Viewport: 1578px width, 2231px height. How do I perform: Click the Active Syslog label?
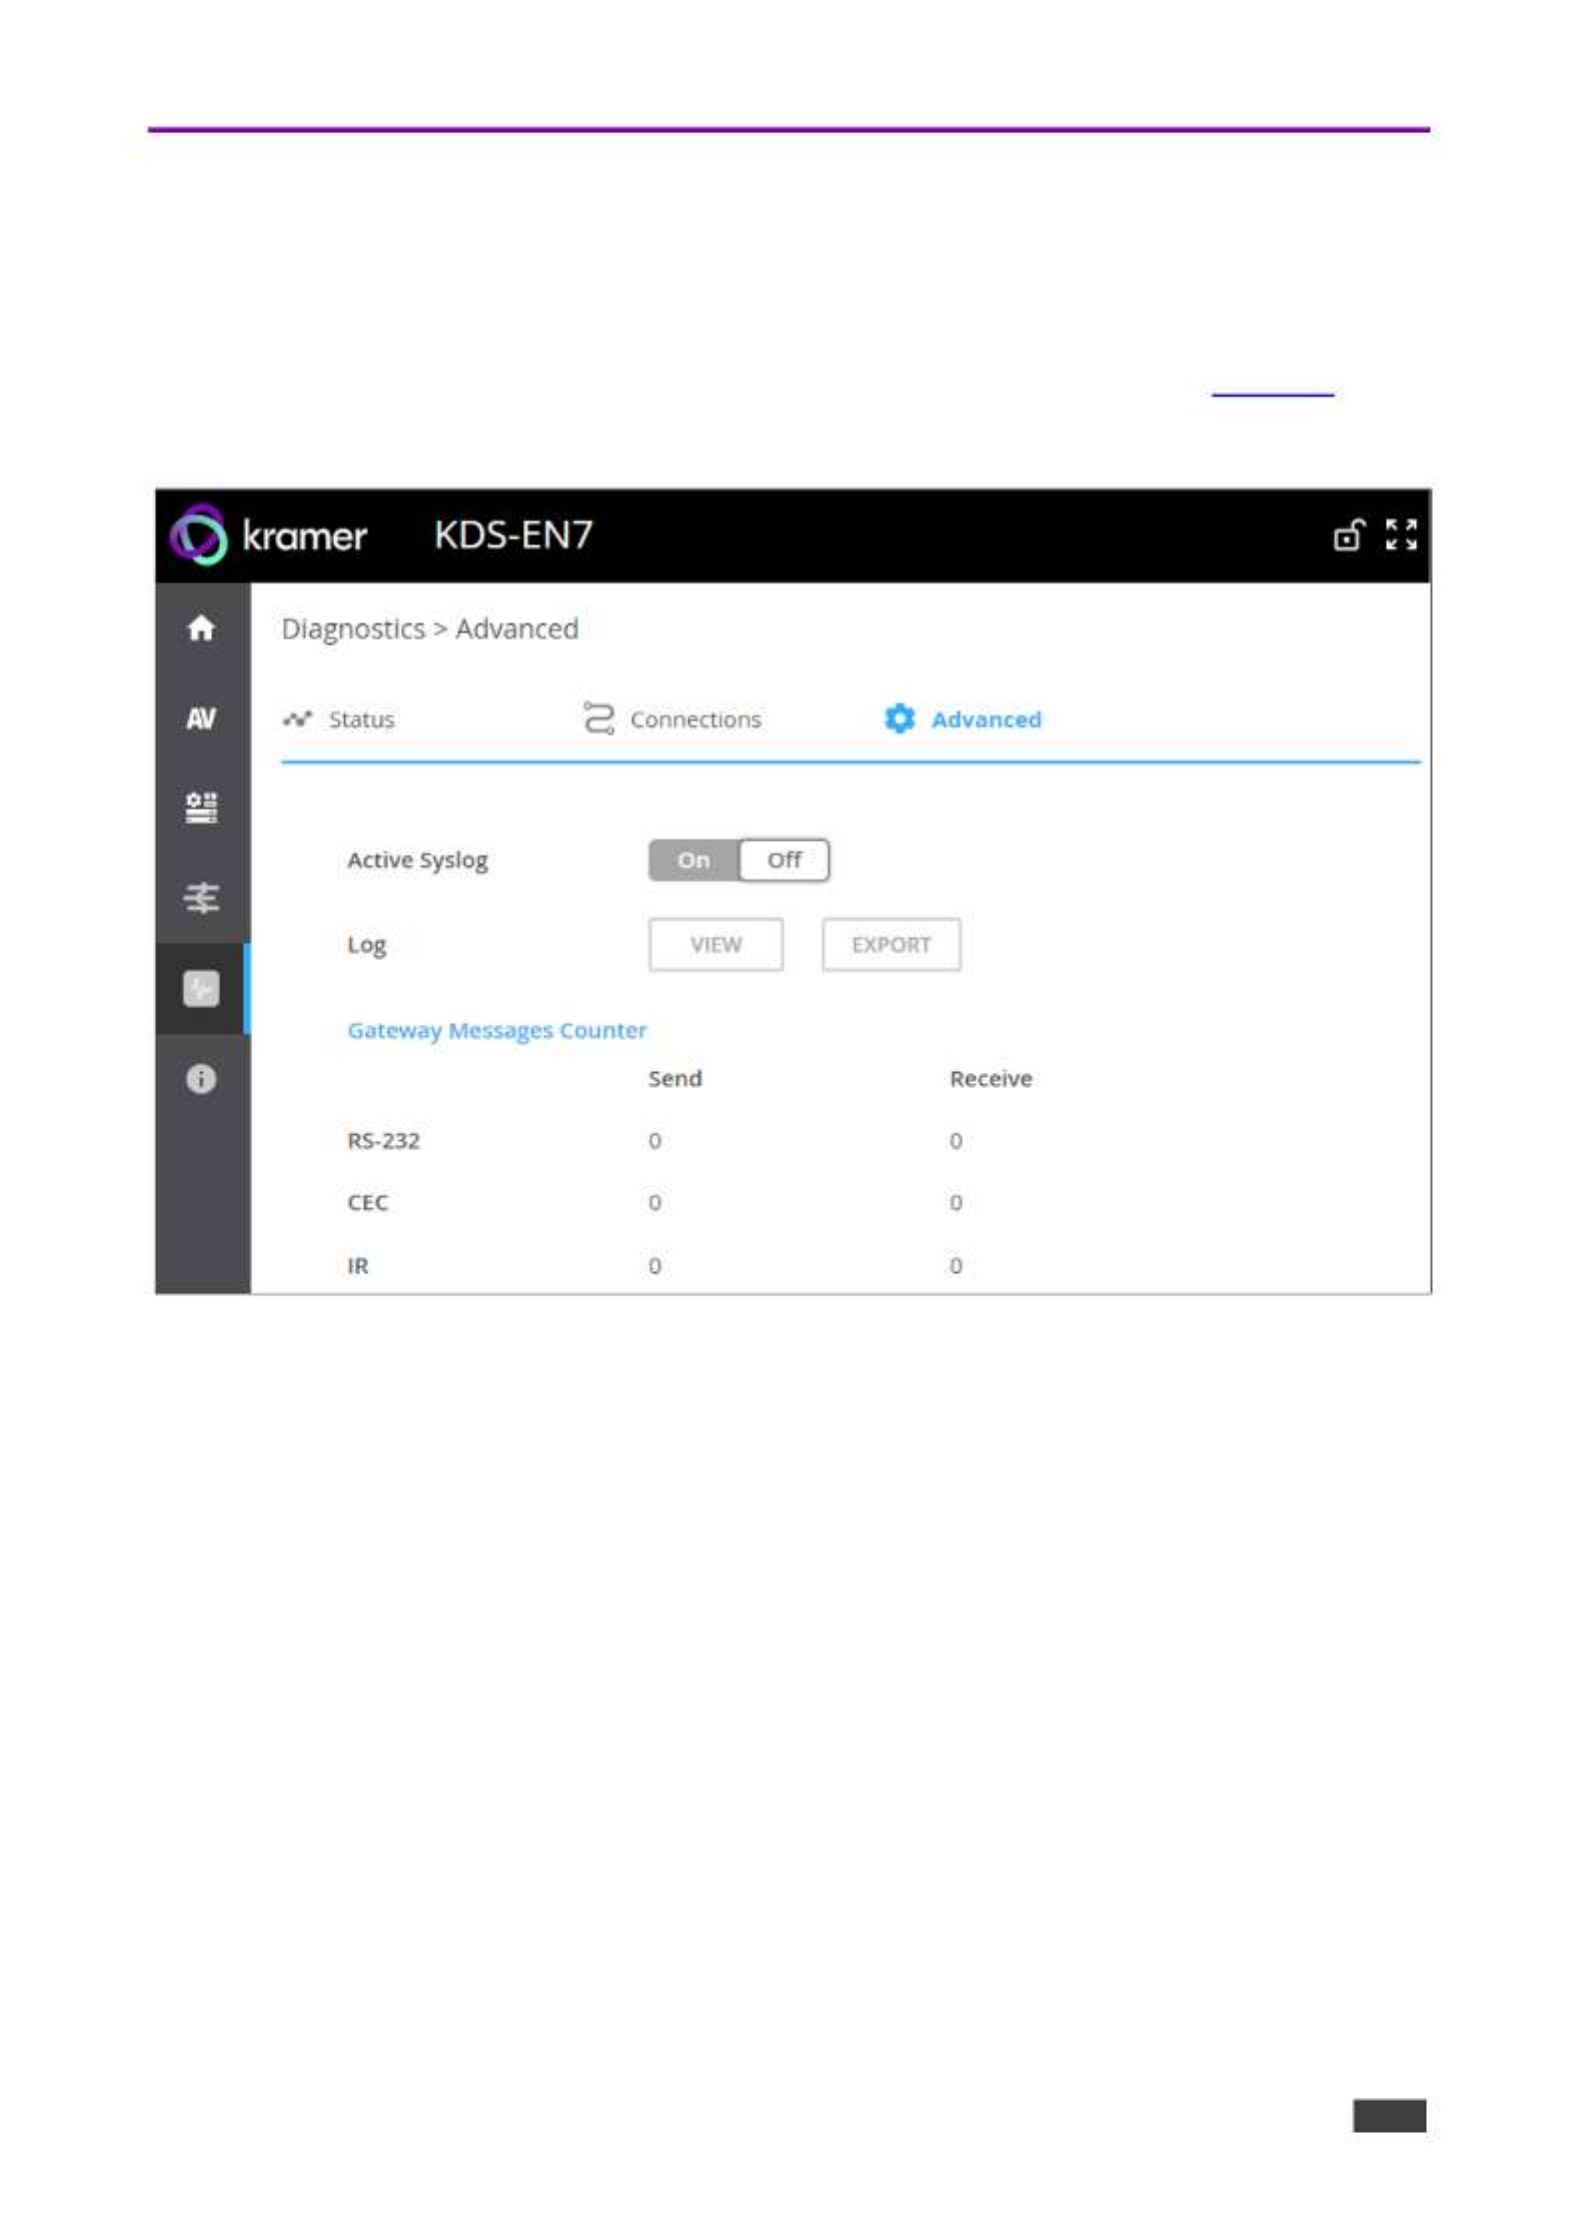(417, 861)
